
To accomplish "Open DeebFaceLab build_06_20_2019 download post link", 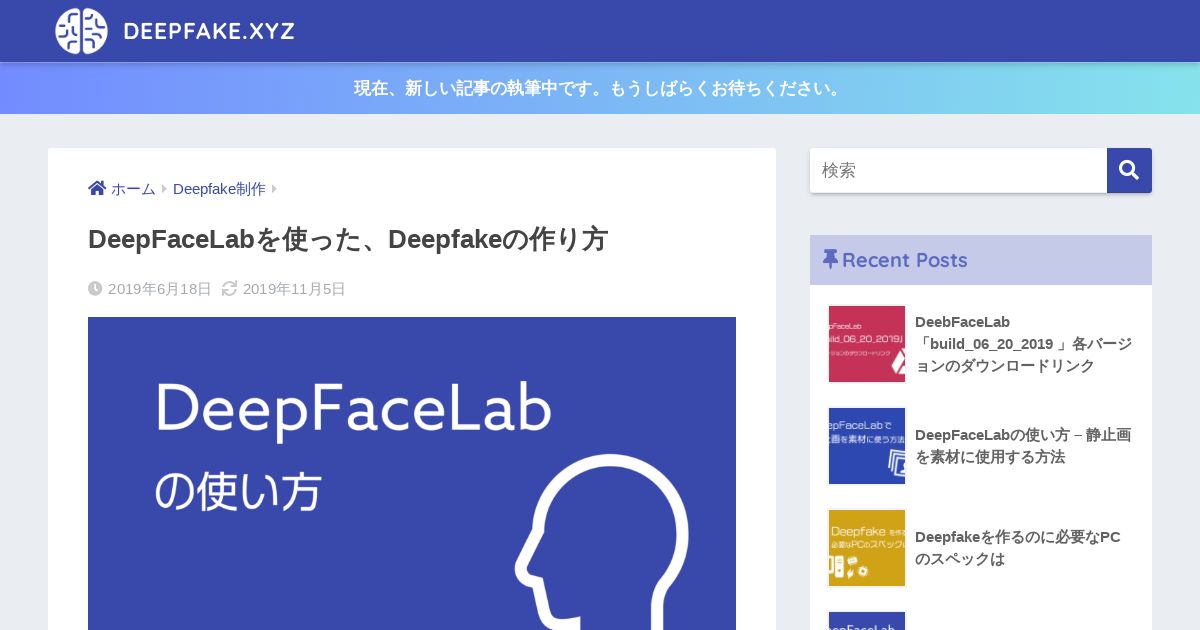I will click(x=1023, y=344).
